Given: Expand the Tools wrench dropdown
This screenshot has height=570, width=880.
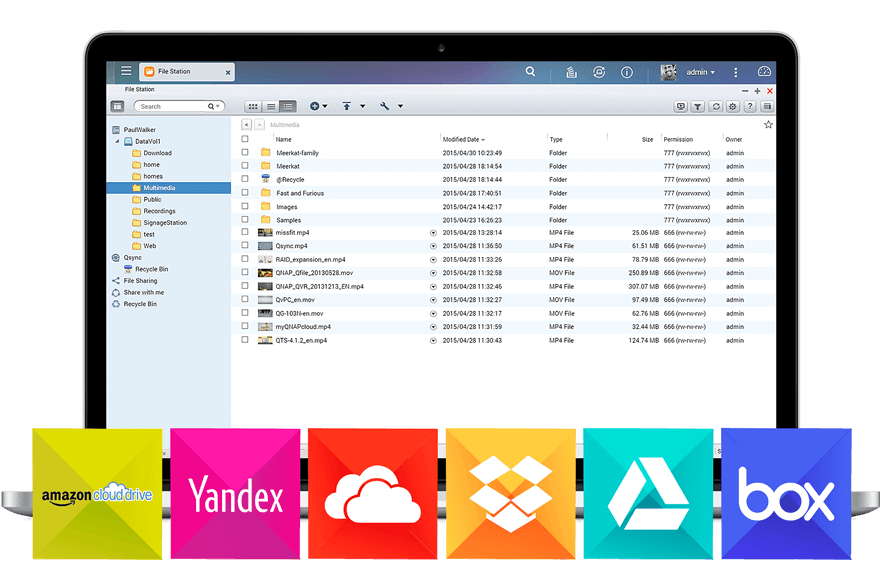Looking at the screenshot, I should (x=389, y=106).
